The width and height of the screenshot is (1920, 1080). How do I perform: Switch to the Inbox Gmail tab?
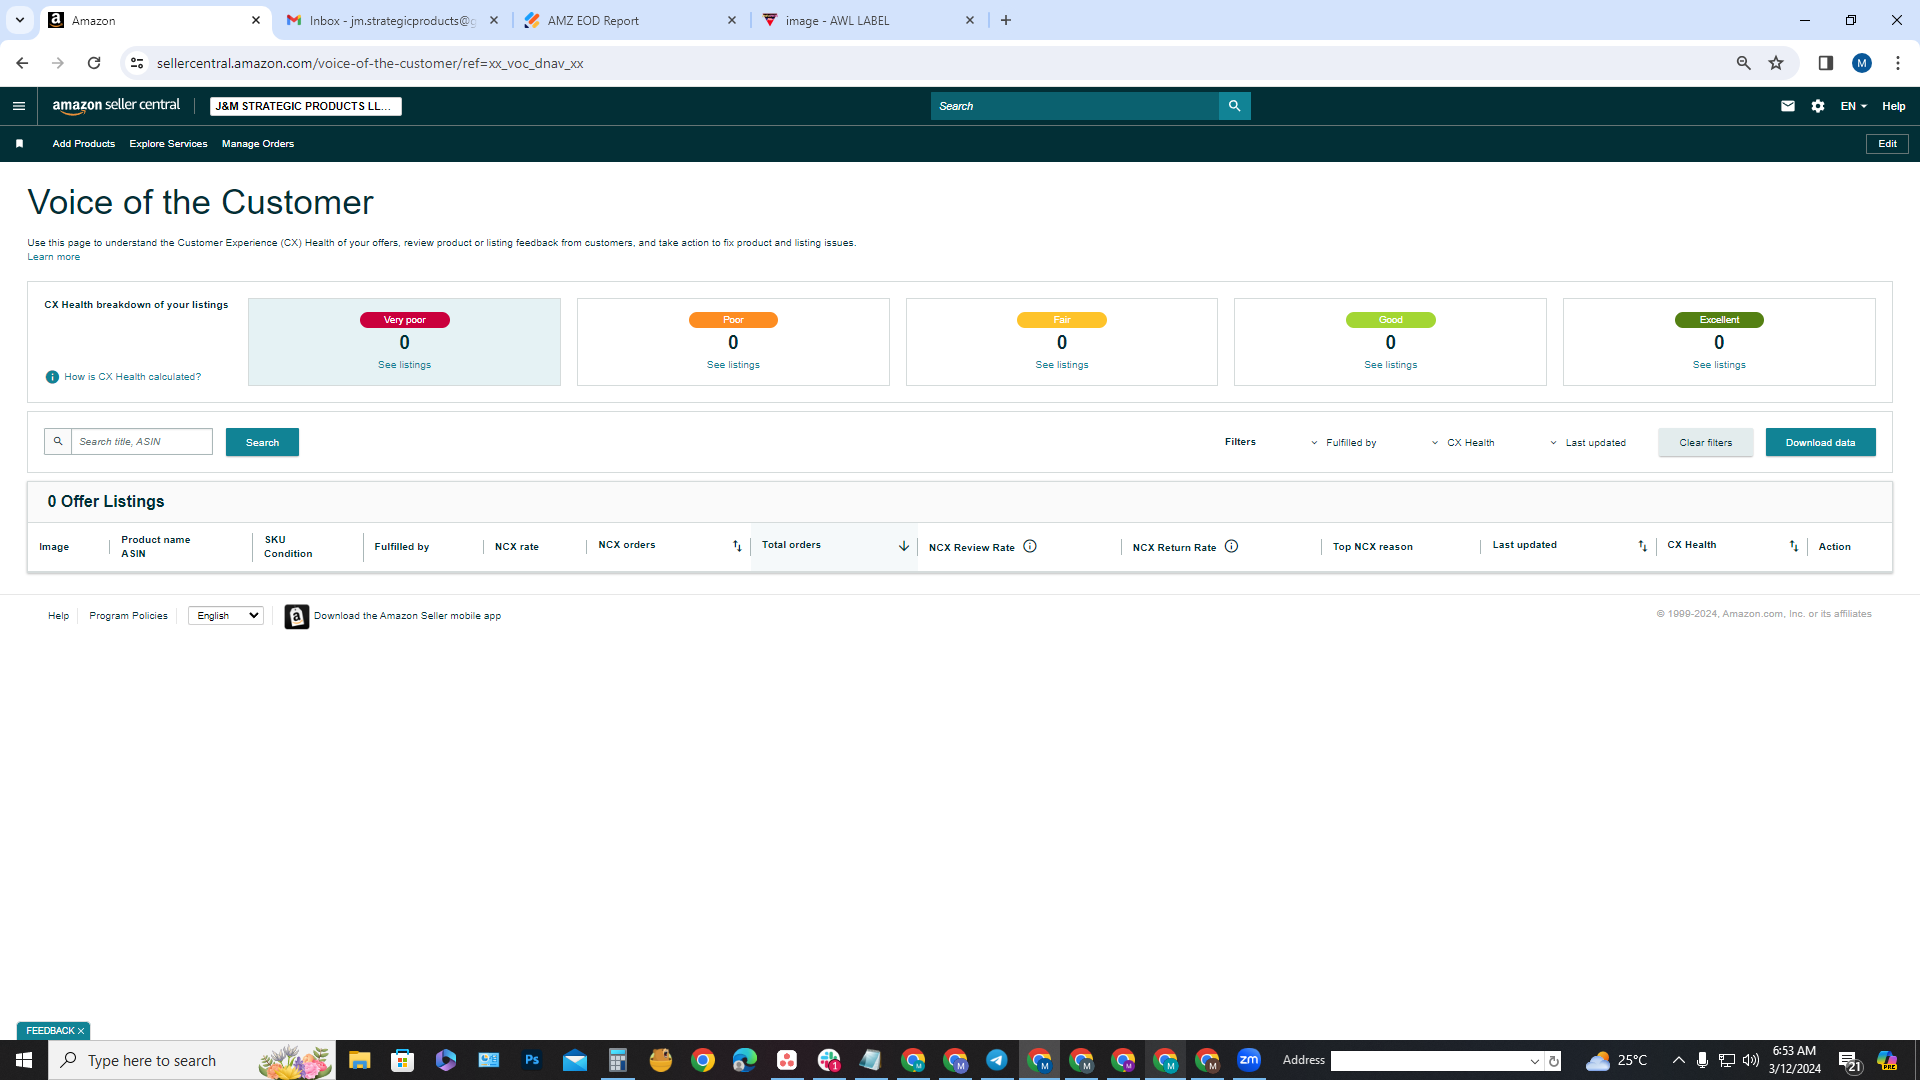click(x=392, y=20)
